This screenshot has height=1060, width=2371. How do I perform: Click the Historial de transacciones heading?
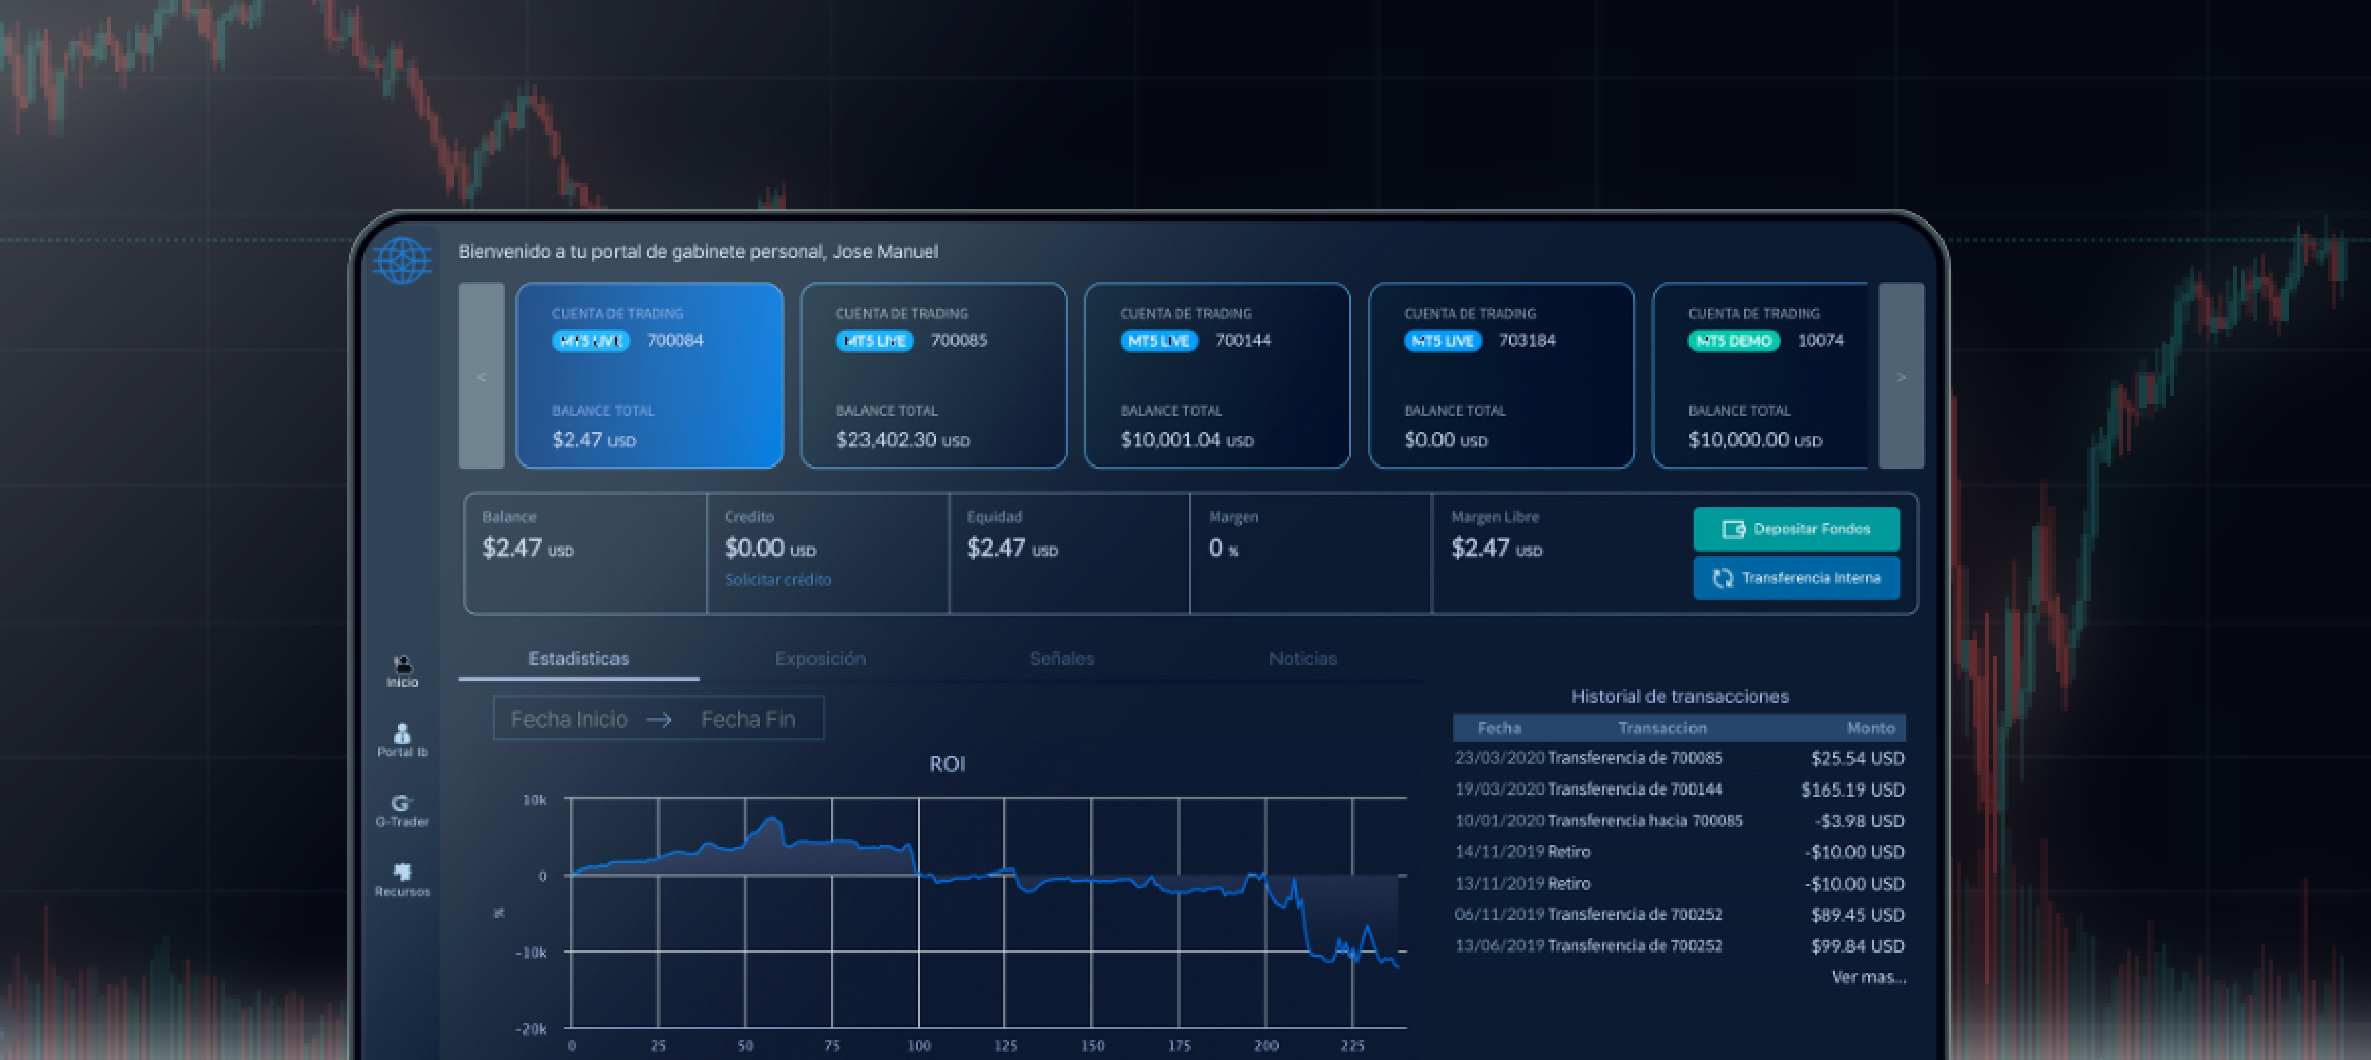[x=1680, y=696]
